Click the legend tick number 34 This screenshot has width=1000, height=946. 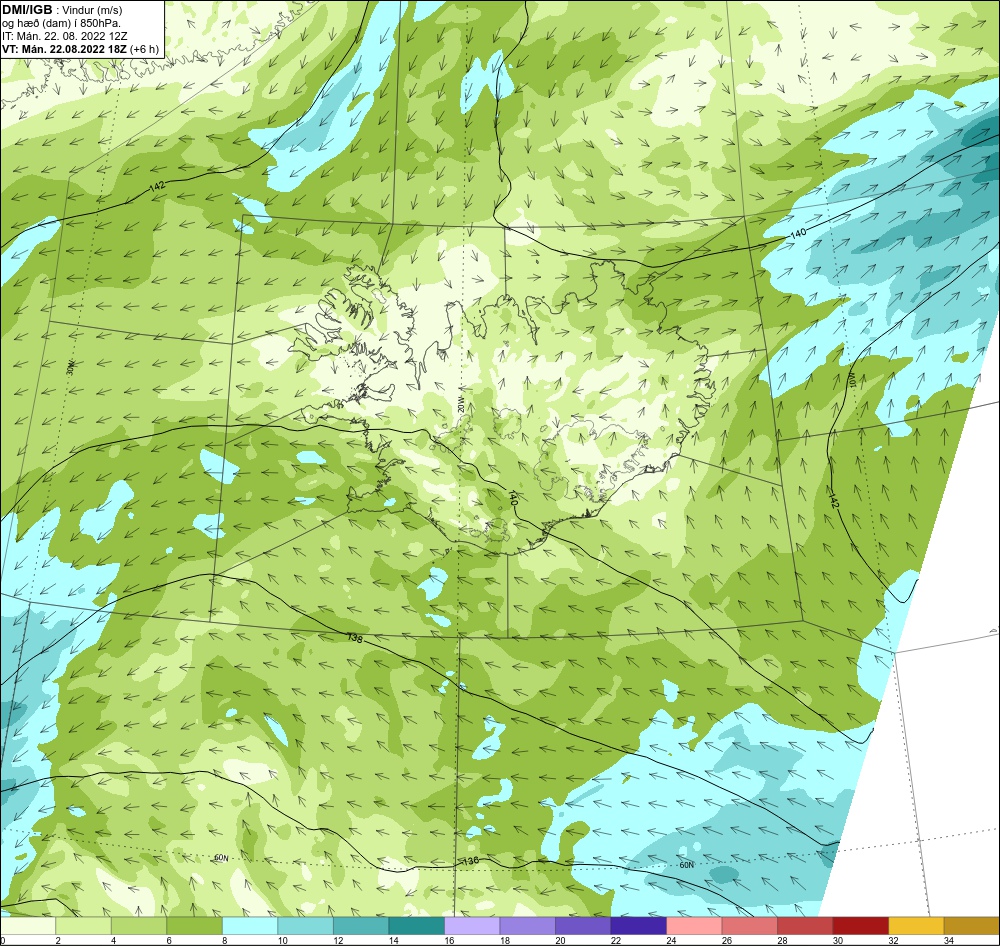coord(948,940)
